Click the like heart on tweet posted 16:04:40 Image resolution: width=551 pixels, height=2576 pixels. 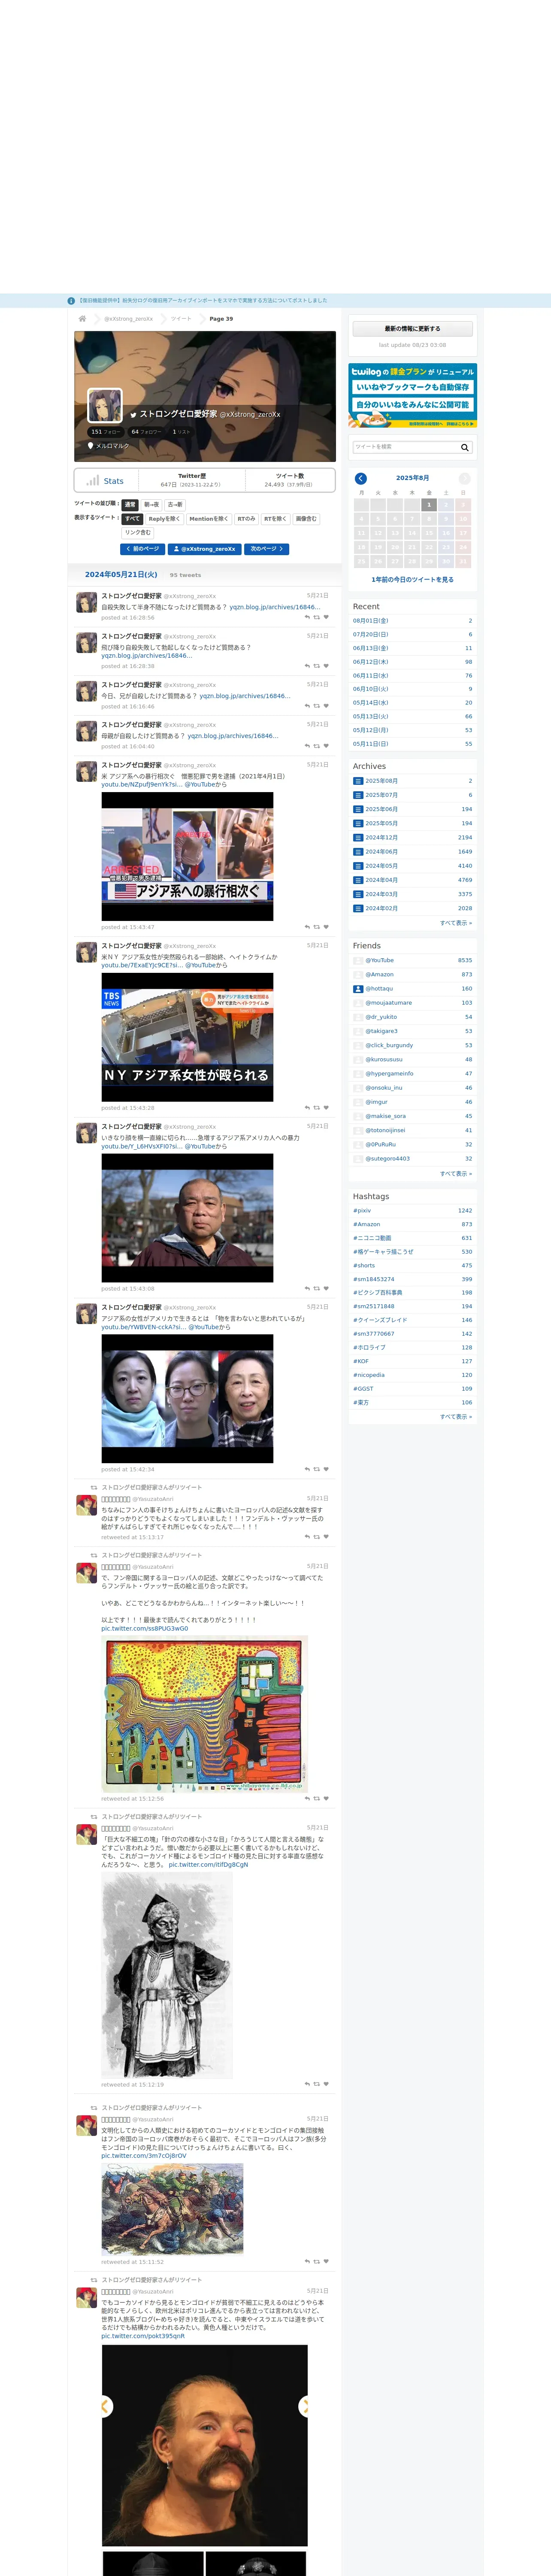[326, 746]
